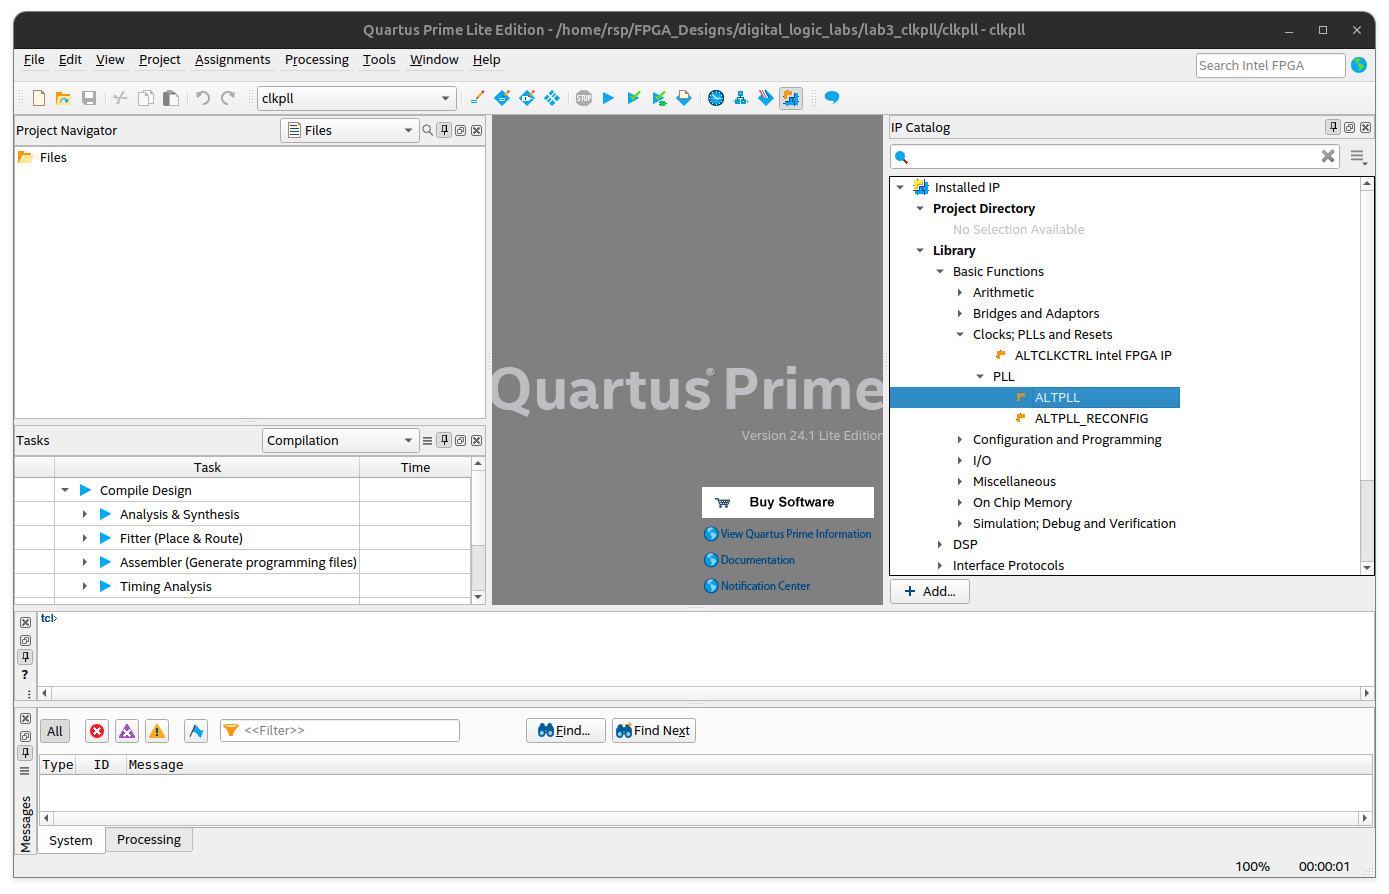The height and width of the screenshot is (894, 1389).
Task: Click the Add... button in IP Catalog
Action: [930, 591]
